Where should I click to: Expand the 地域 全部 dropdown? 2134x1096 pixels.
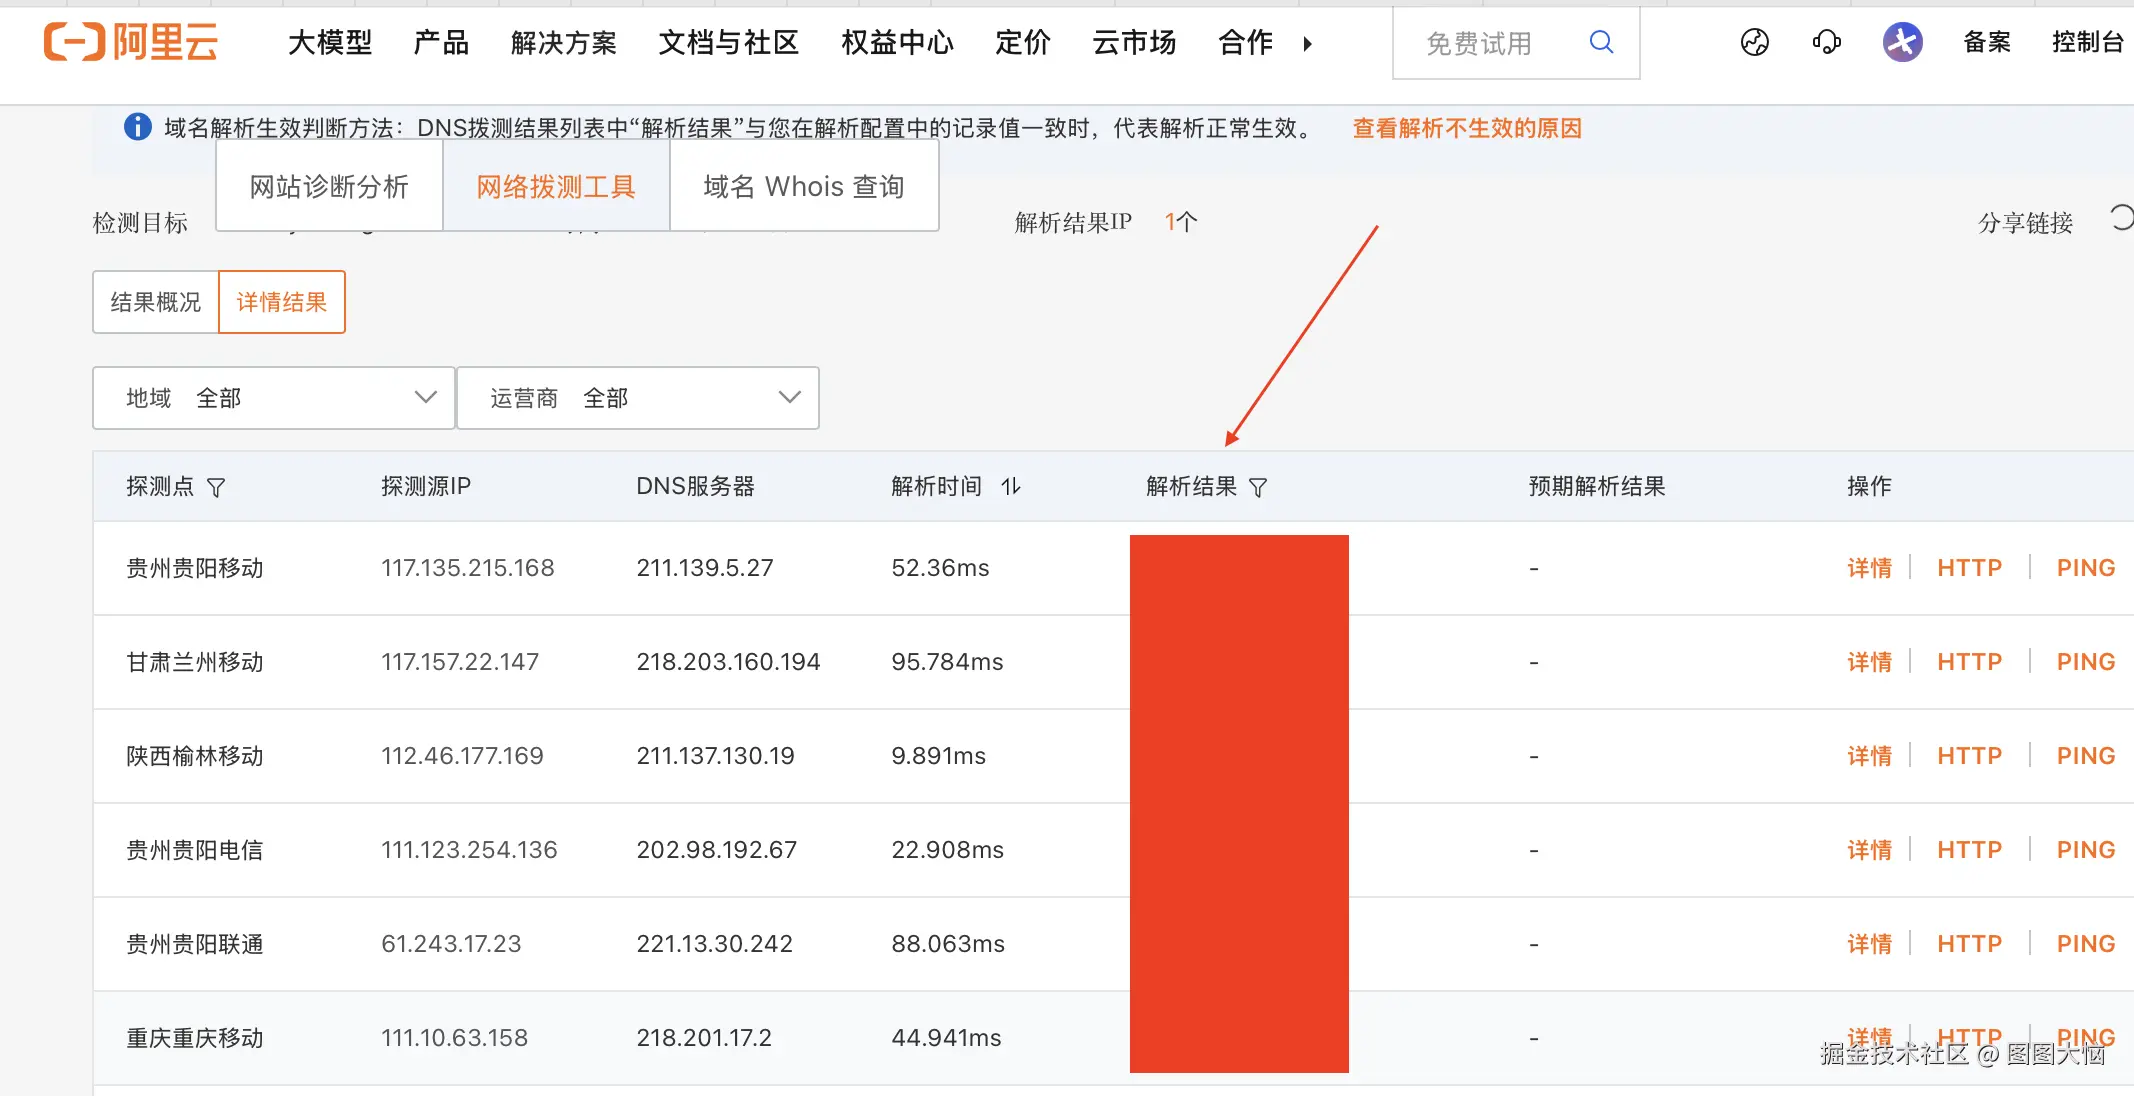(273, 398)
